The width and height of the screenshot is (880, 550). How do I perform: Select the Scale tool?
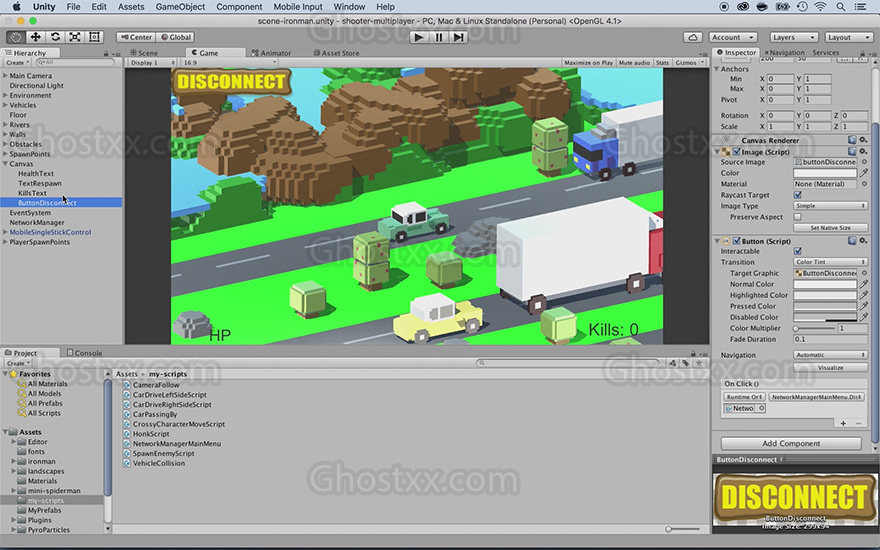point(75,37)
